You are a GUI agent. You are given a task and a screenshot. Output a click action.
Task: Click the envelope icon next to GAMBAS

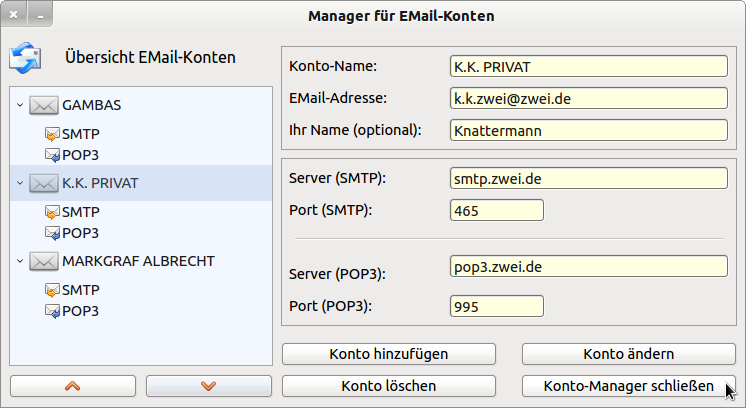pos(43,105)
